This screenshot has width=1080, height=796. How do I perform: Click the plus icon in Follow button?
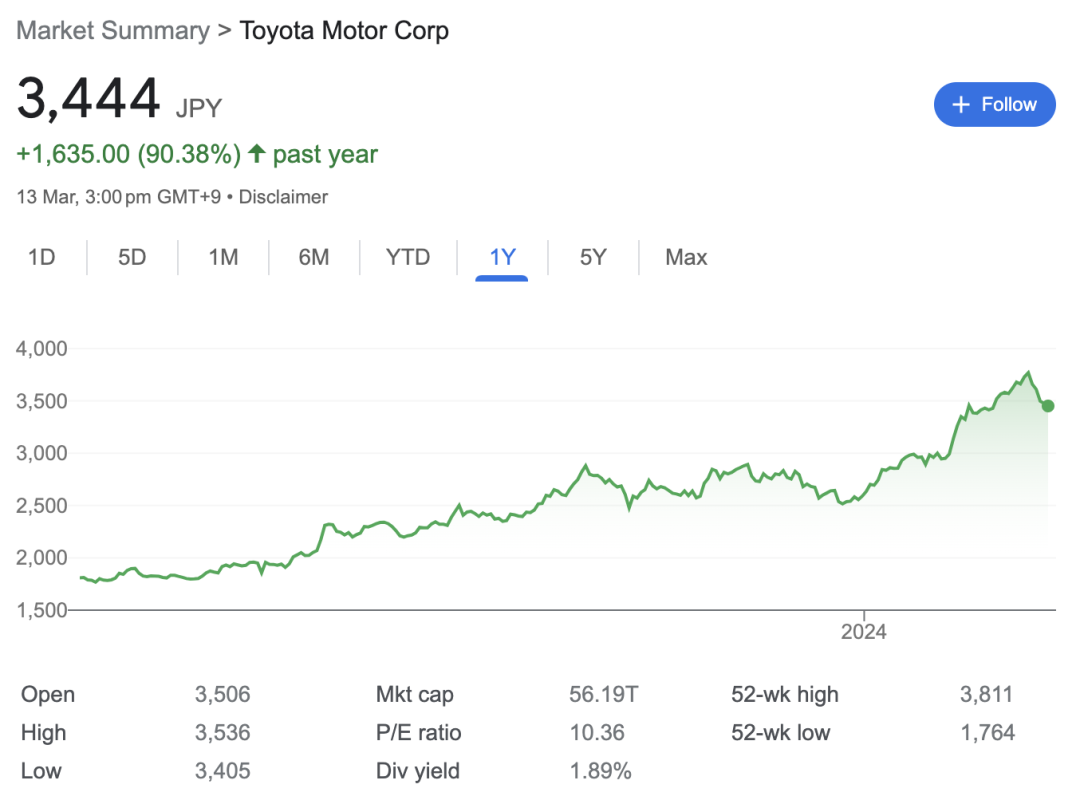(961, 105)
